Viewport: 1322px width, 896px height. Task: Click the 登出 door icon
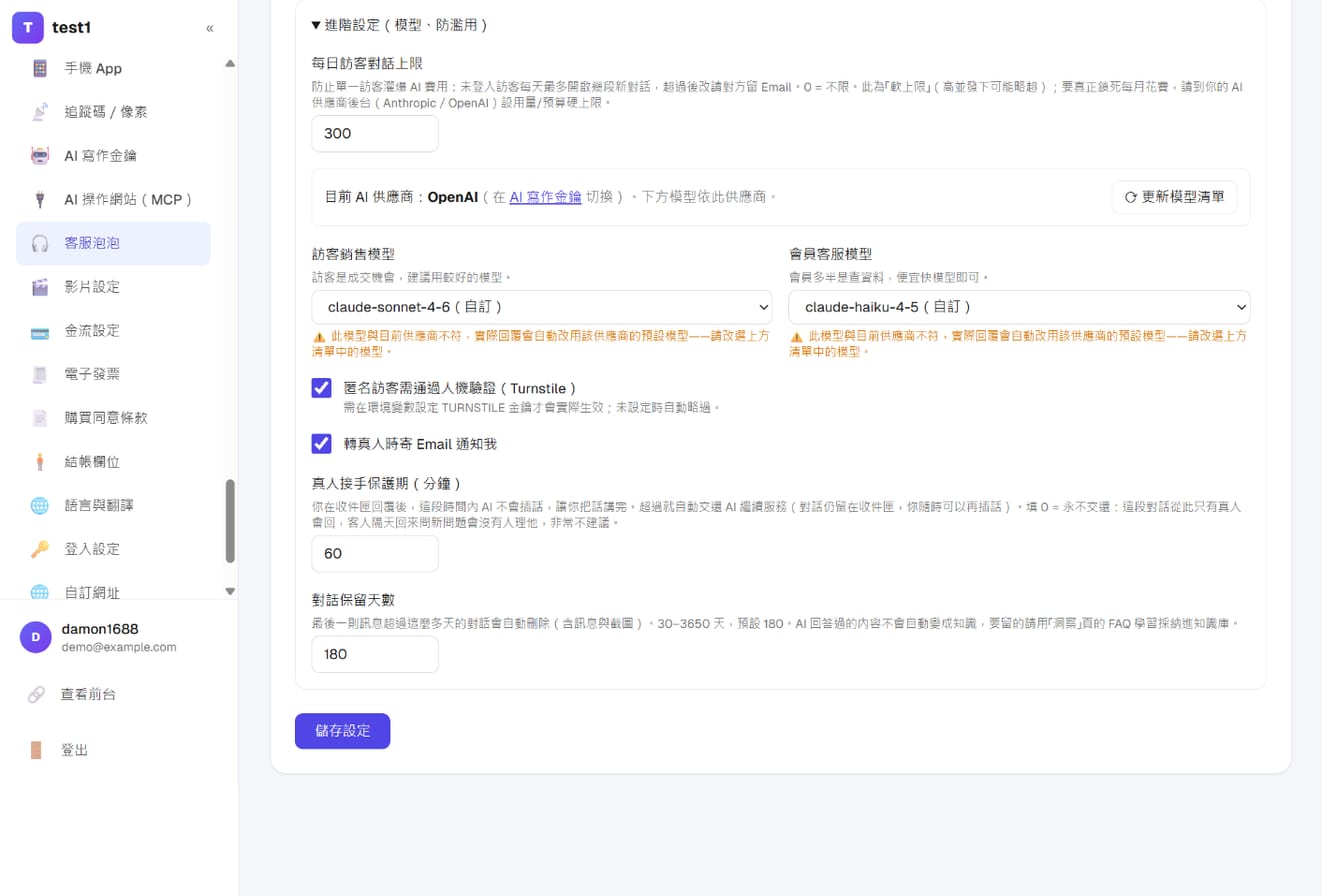coord(36,750)
